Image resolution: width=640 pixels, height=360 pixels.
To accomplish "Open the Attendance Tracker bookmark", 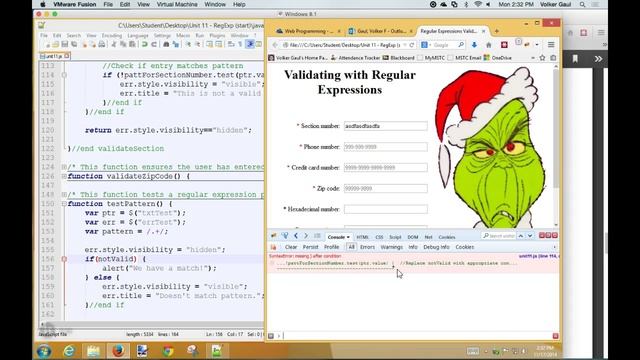I will coord(355,58).
